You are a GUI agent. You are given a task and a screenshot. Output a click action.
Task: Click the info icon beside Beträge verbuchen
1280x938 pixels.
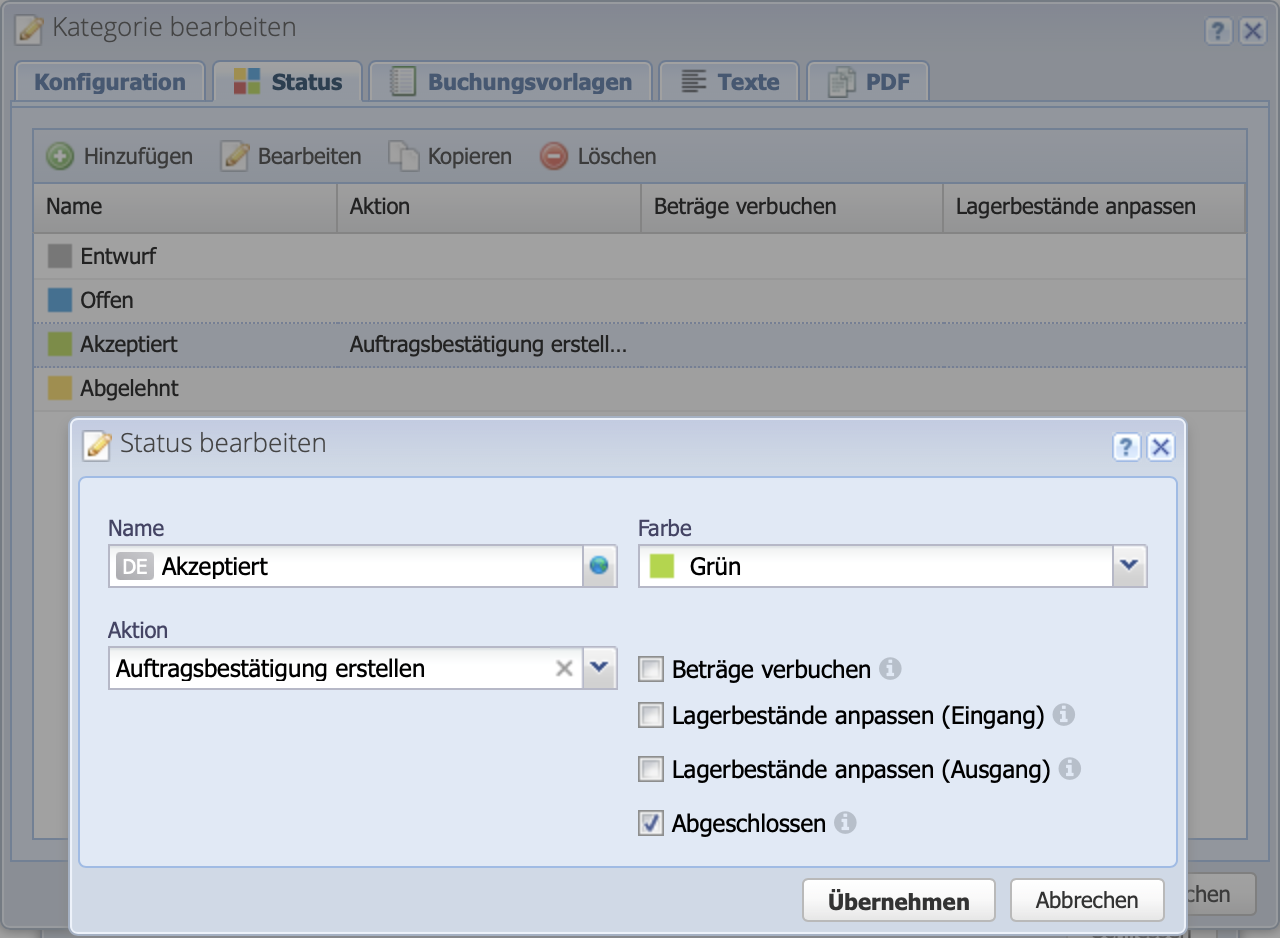pos(890,669)
